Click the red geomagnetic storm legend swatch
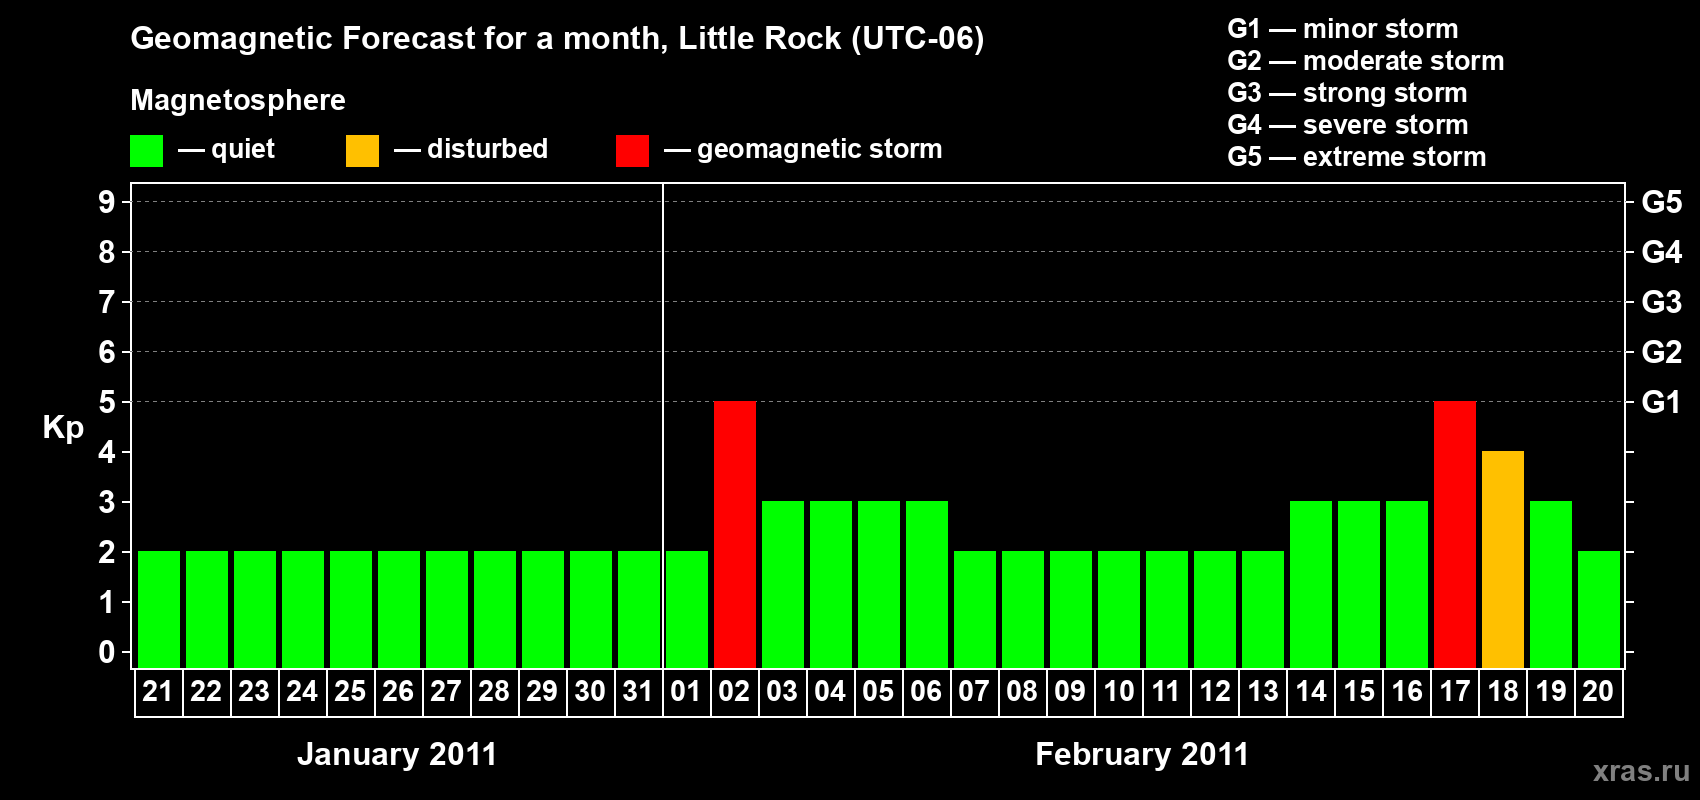 632,151
